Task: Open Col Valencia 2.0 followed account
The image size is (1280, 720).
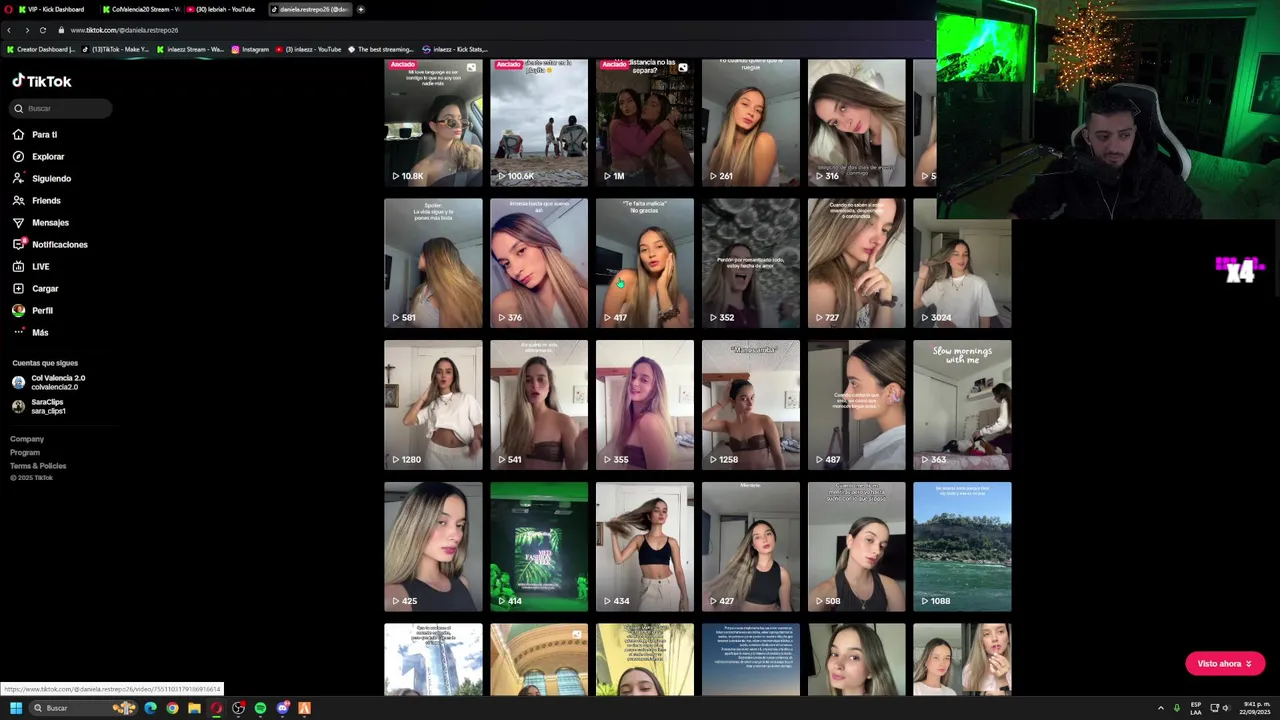Action: point(49,382)
